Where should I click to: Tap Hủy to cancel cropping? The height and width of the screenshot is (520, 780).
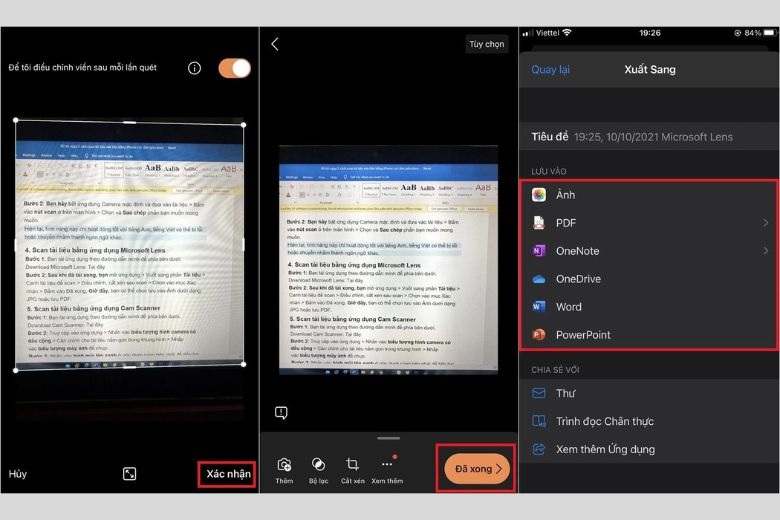click(18, 474)
